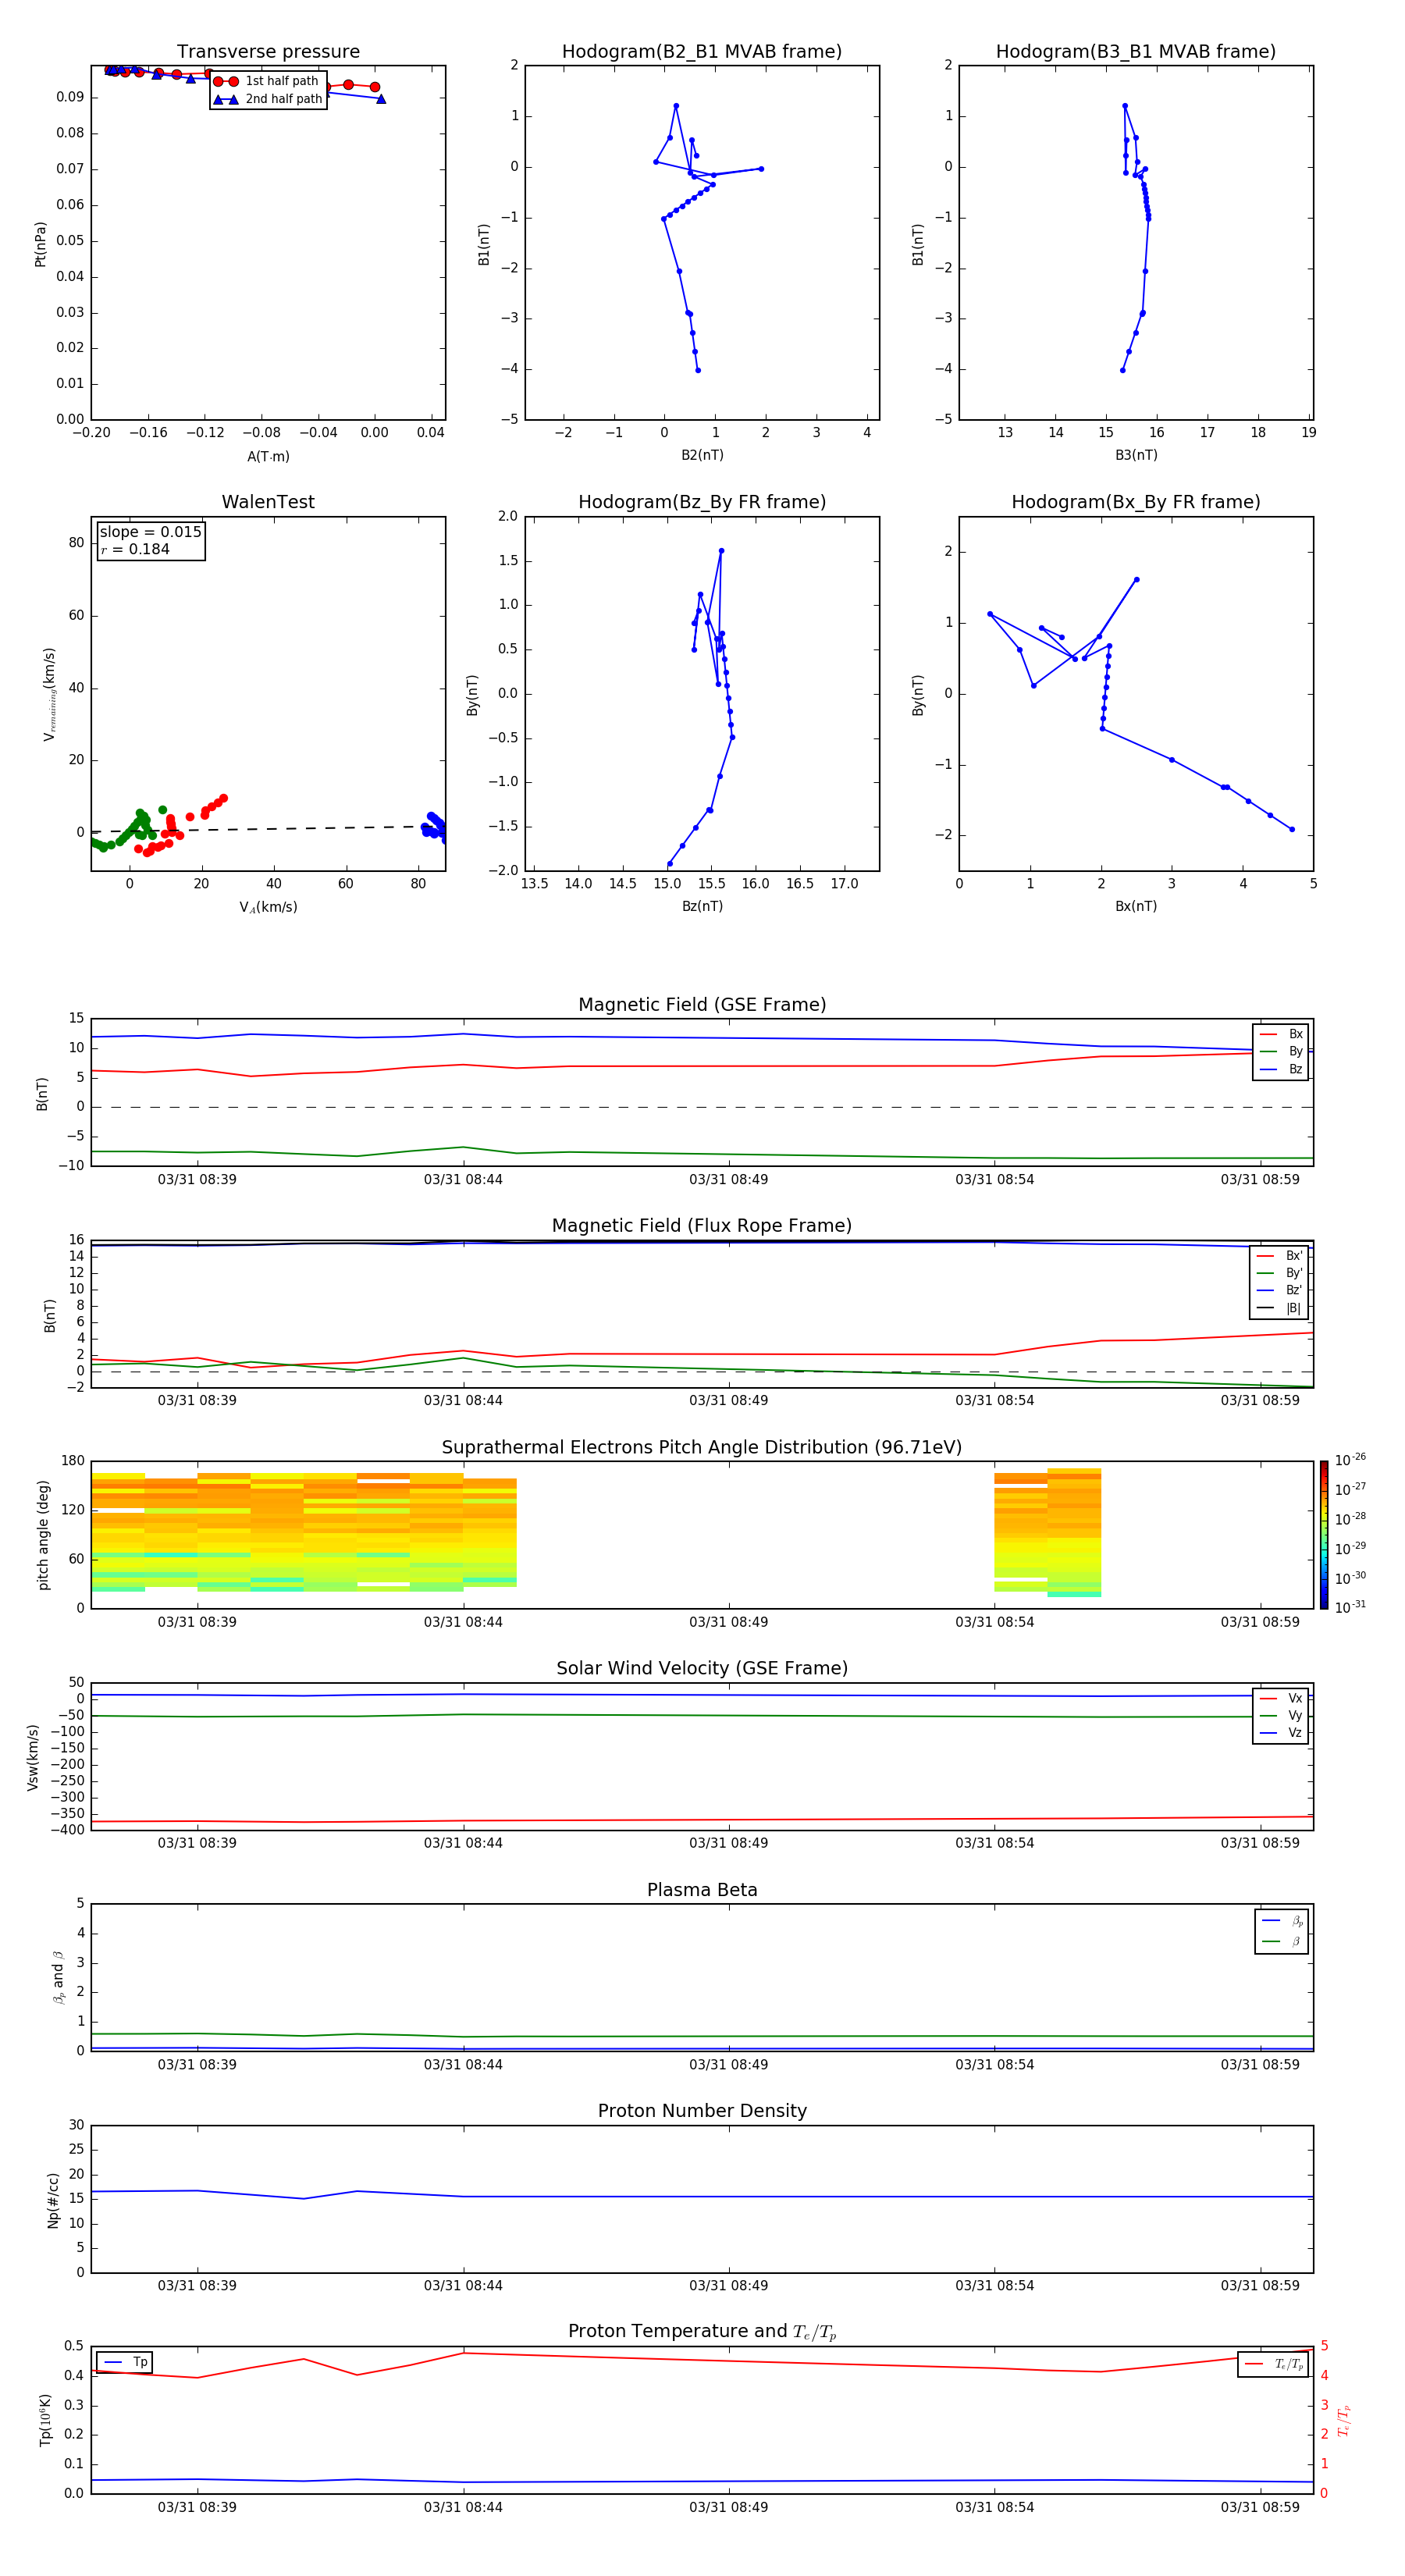This screenshot has width=1405, height=2576.
Task: Click the Suprathermal Electrons Pitch Angle Distribution title
Action: click(702, 1448)
